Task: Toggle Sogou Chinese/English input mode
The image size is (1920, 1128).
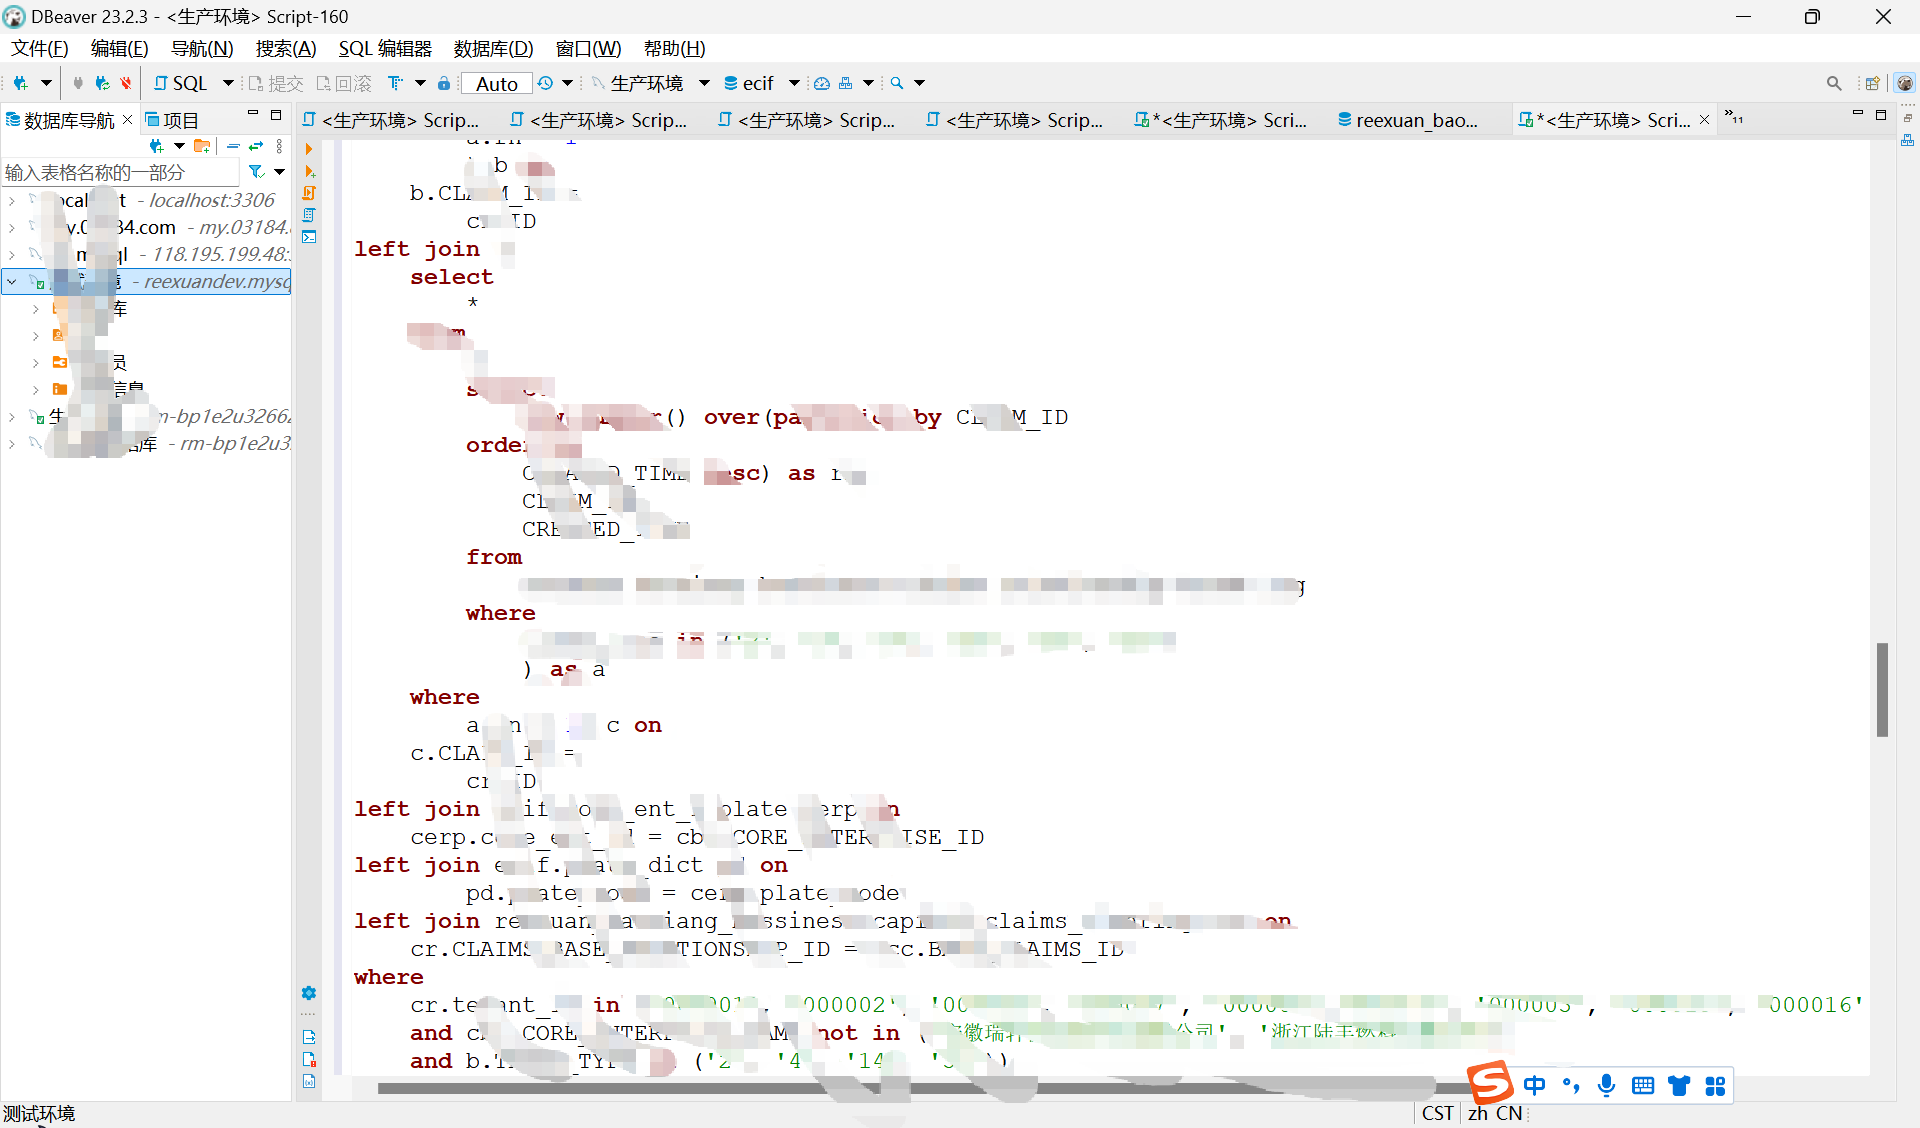Action: [x=1534, y=1086]
